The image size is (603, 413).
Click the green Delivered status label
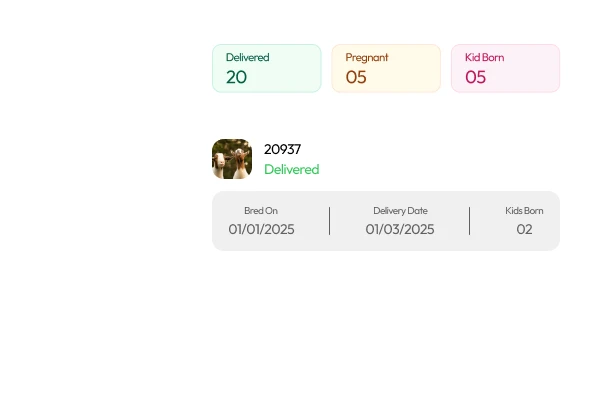[x=292, y=169]
